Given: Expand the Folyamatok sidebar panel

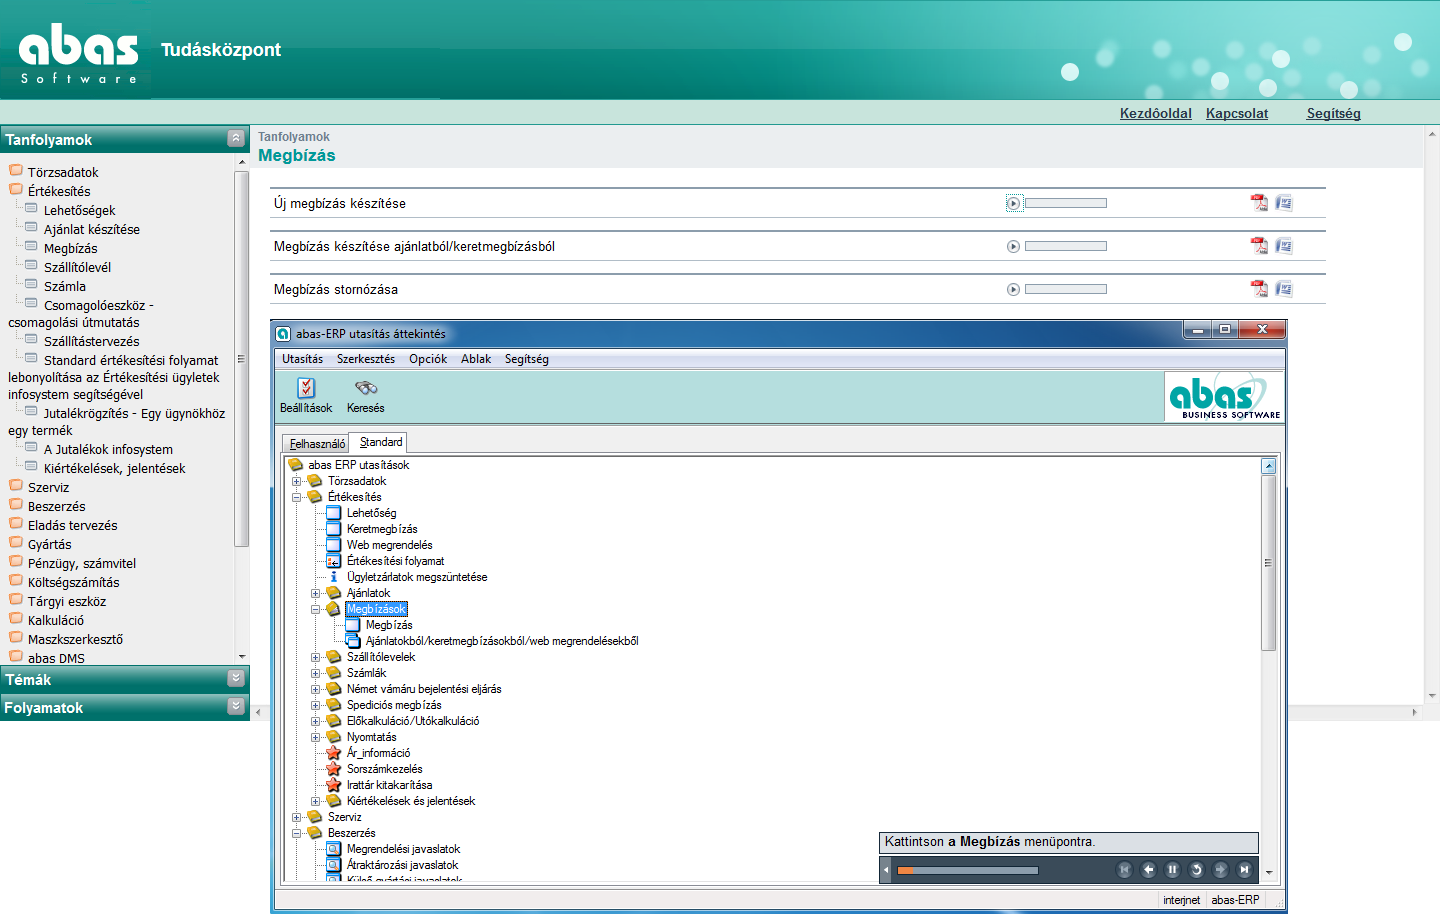Looking at the screenshot, I should click(236, 706).
